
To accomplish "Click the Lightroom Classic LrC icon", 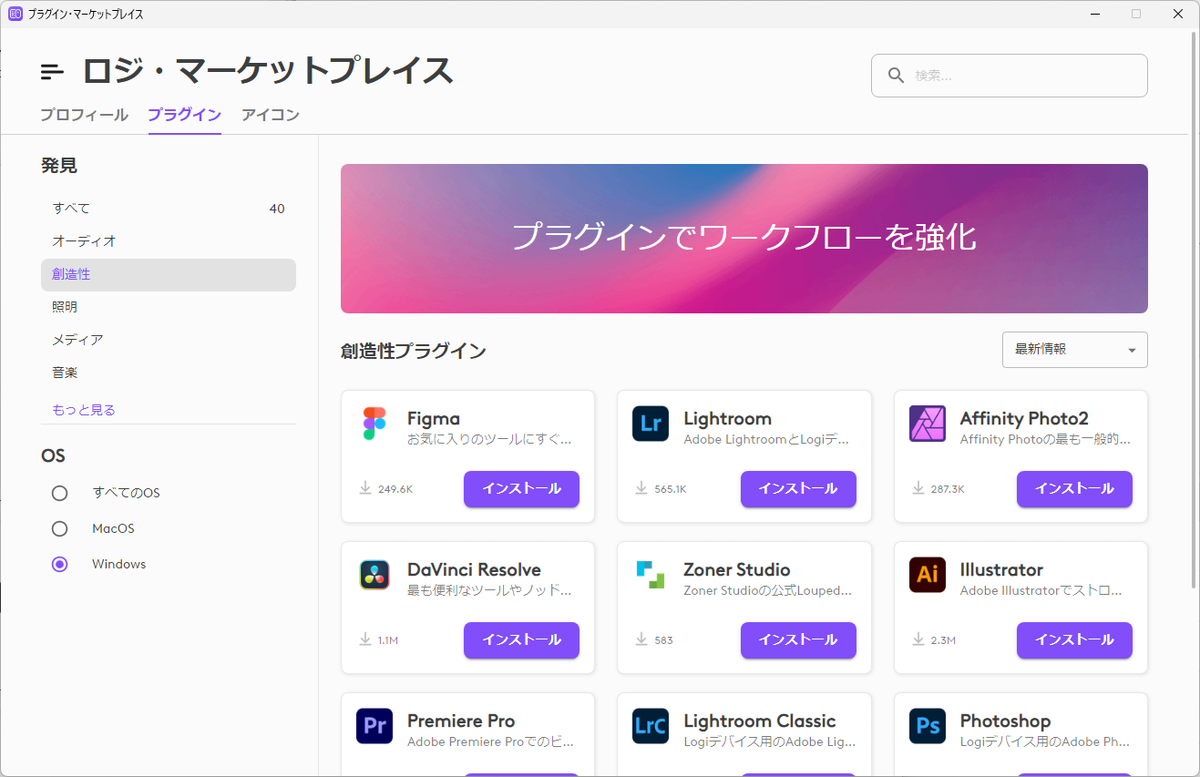I will pos(651,726).
